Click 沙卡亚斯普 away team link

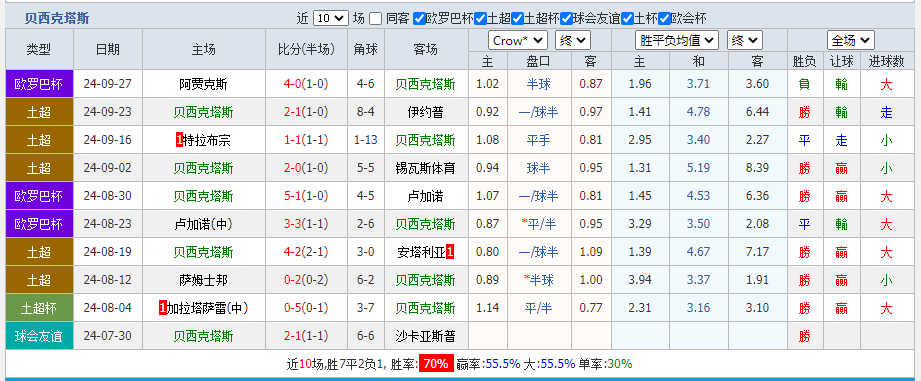(x=425, y=336)
